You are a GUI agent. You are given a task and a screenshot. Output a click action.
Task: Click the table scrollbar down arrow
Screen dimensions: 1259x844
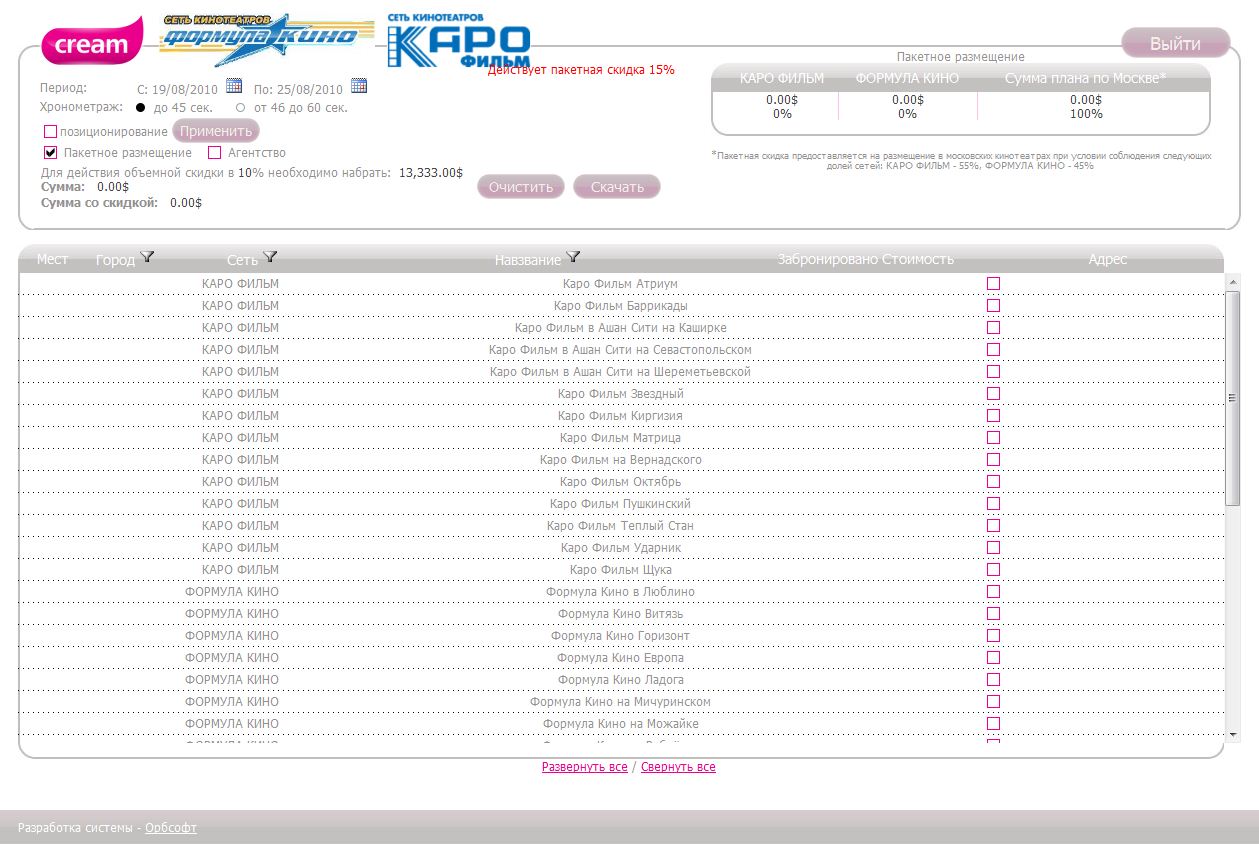coord(1232,735)
